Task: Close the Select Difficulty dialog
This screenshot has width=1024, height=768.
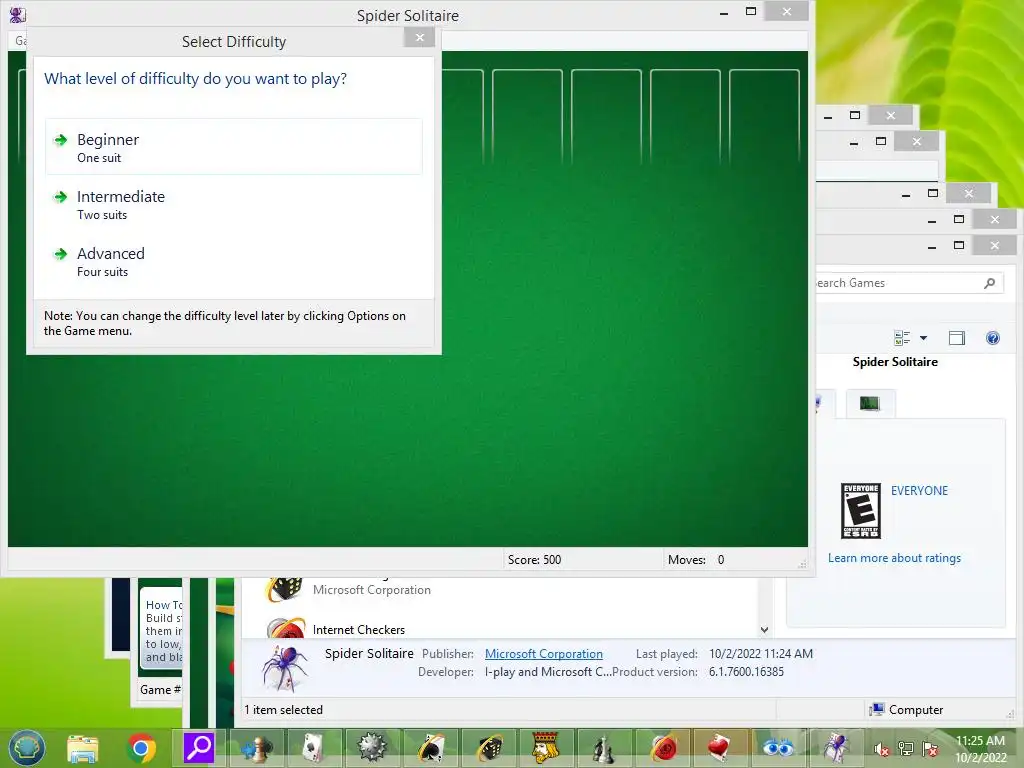Action: (419, 38)
